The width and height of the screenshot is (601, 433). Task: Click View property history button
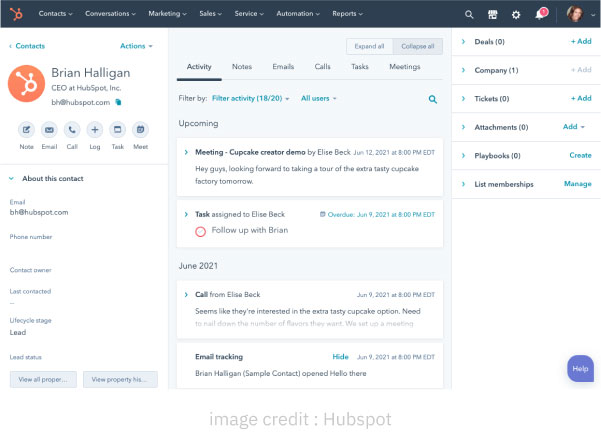(x=120, y=379)
